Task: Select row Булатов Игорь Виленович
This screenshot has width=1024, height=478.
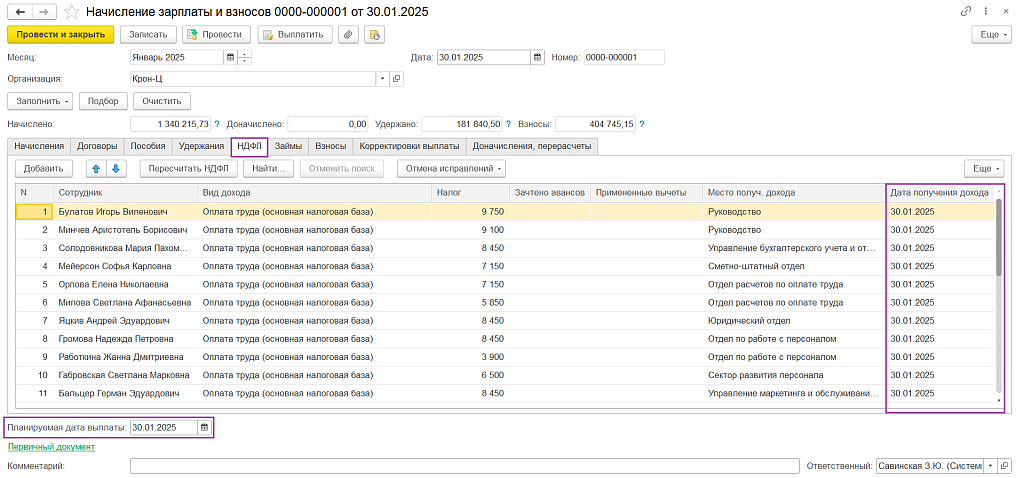Action: click(505, 212)
